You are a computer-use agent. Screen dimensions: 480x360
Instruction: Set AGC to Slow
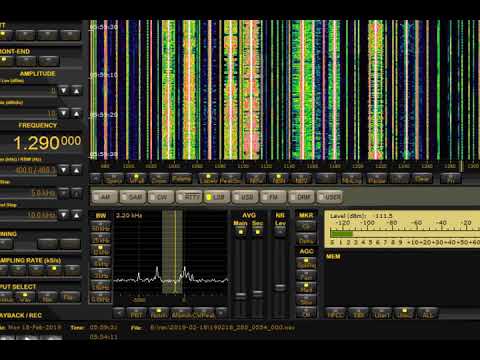click(306, 300)
